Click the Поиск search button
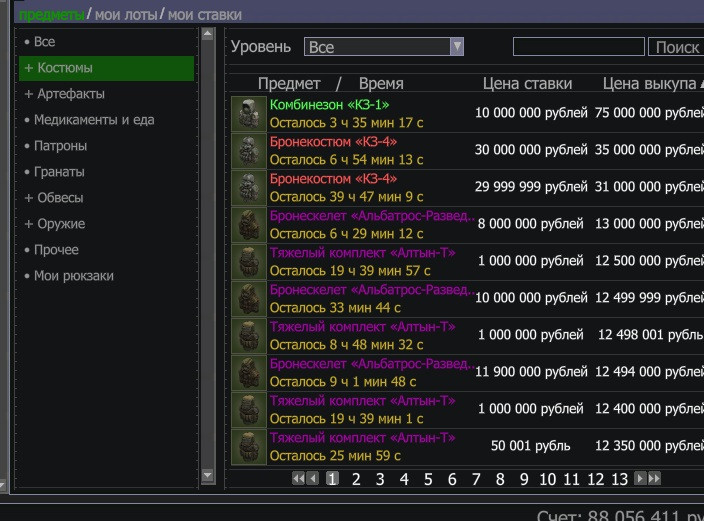Viewport: 704px width, 521px height. pyautogui.click(x=676, y=47)
